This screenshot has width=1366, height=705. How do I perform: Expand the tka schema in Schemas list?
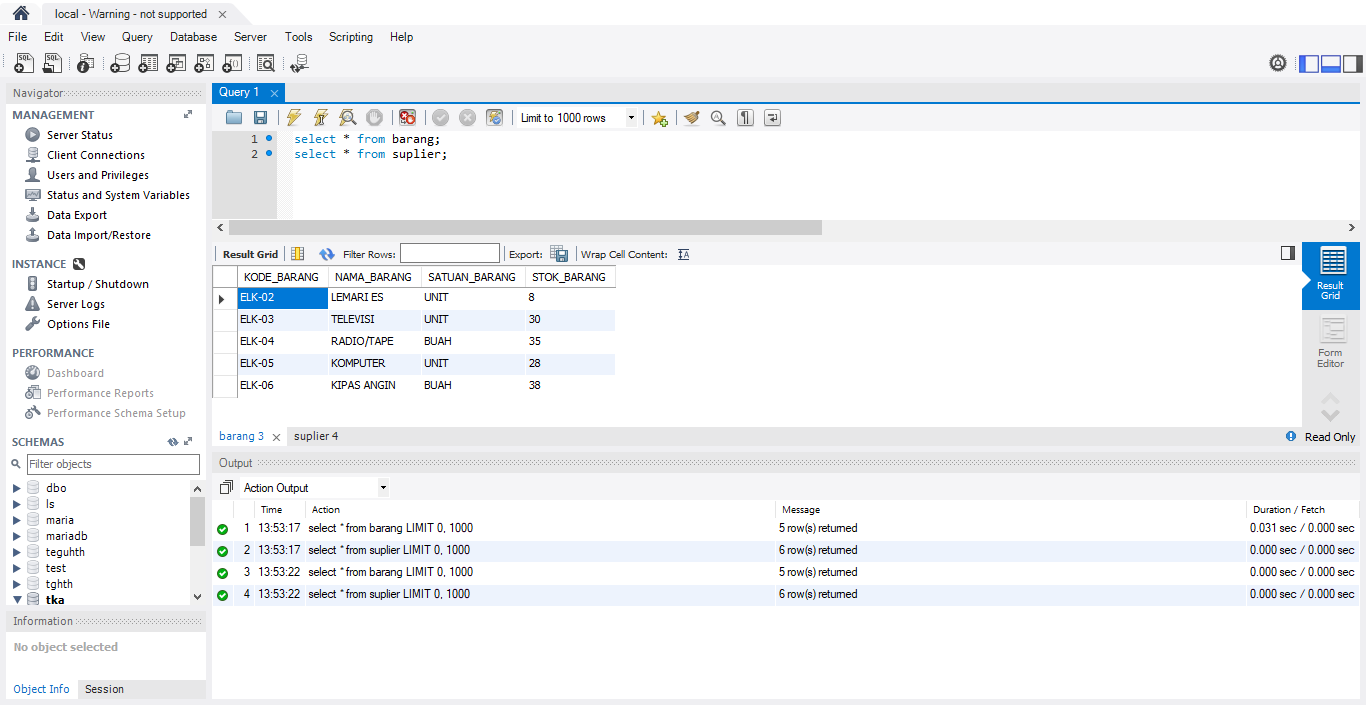17,599
